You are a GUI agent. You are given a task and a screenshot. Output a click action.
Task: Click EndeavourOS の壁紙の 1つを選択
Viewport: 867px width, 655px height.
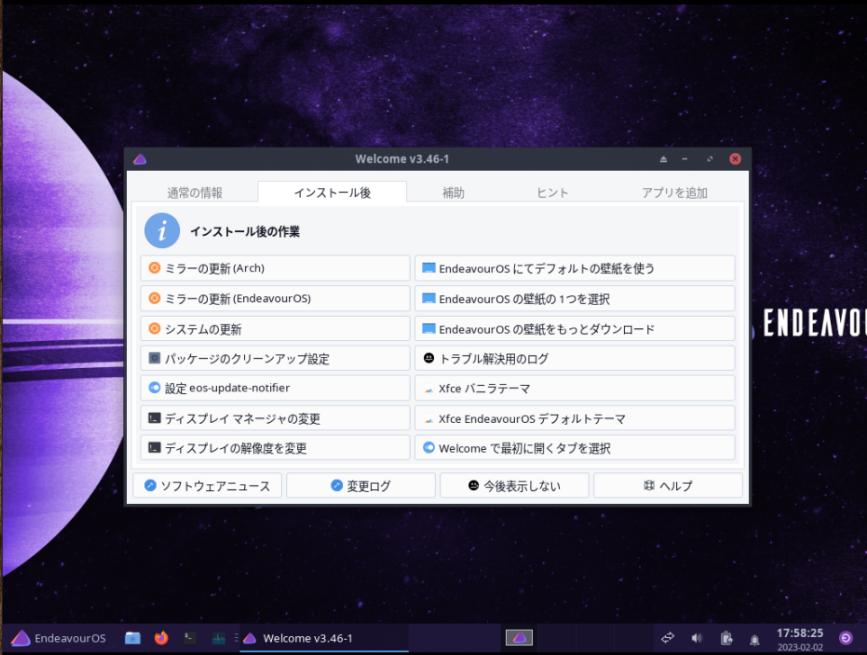click(574, 298)
